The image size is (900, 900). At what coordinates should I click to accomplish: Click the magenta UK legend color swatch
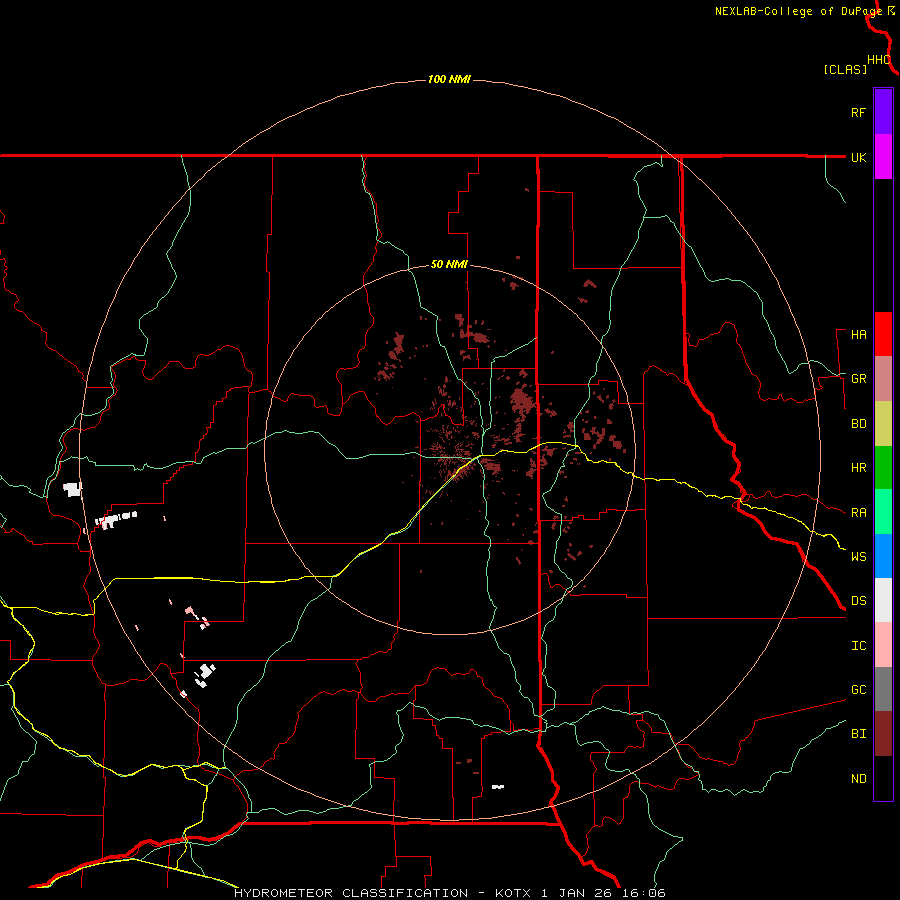[883, 157]
